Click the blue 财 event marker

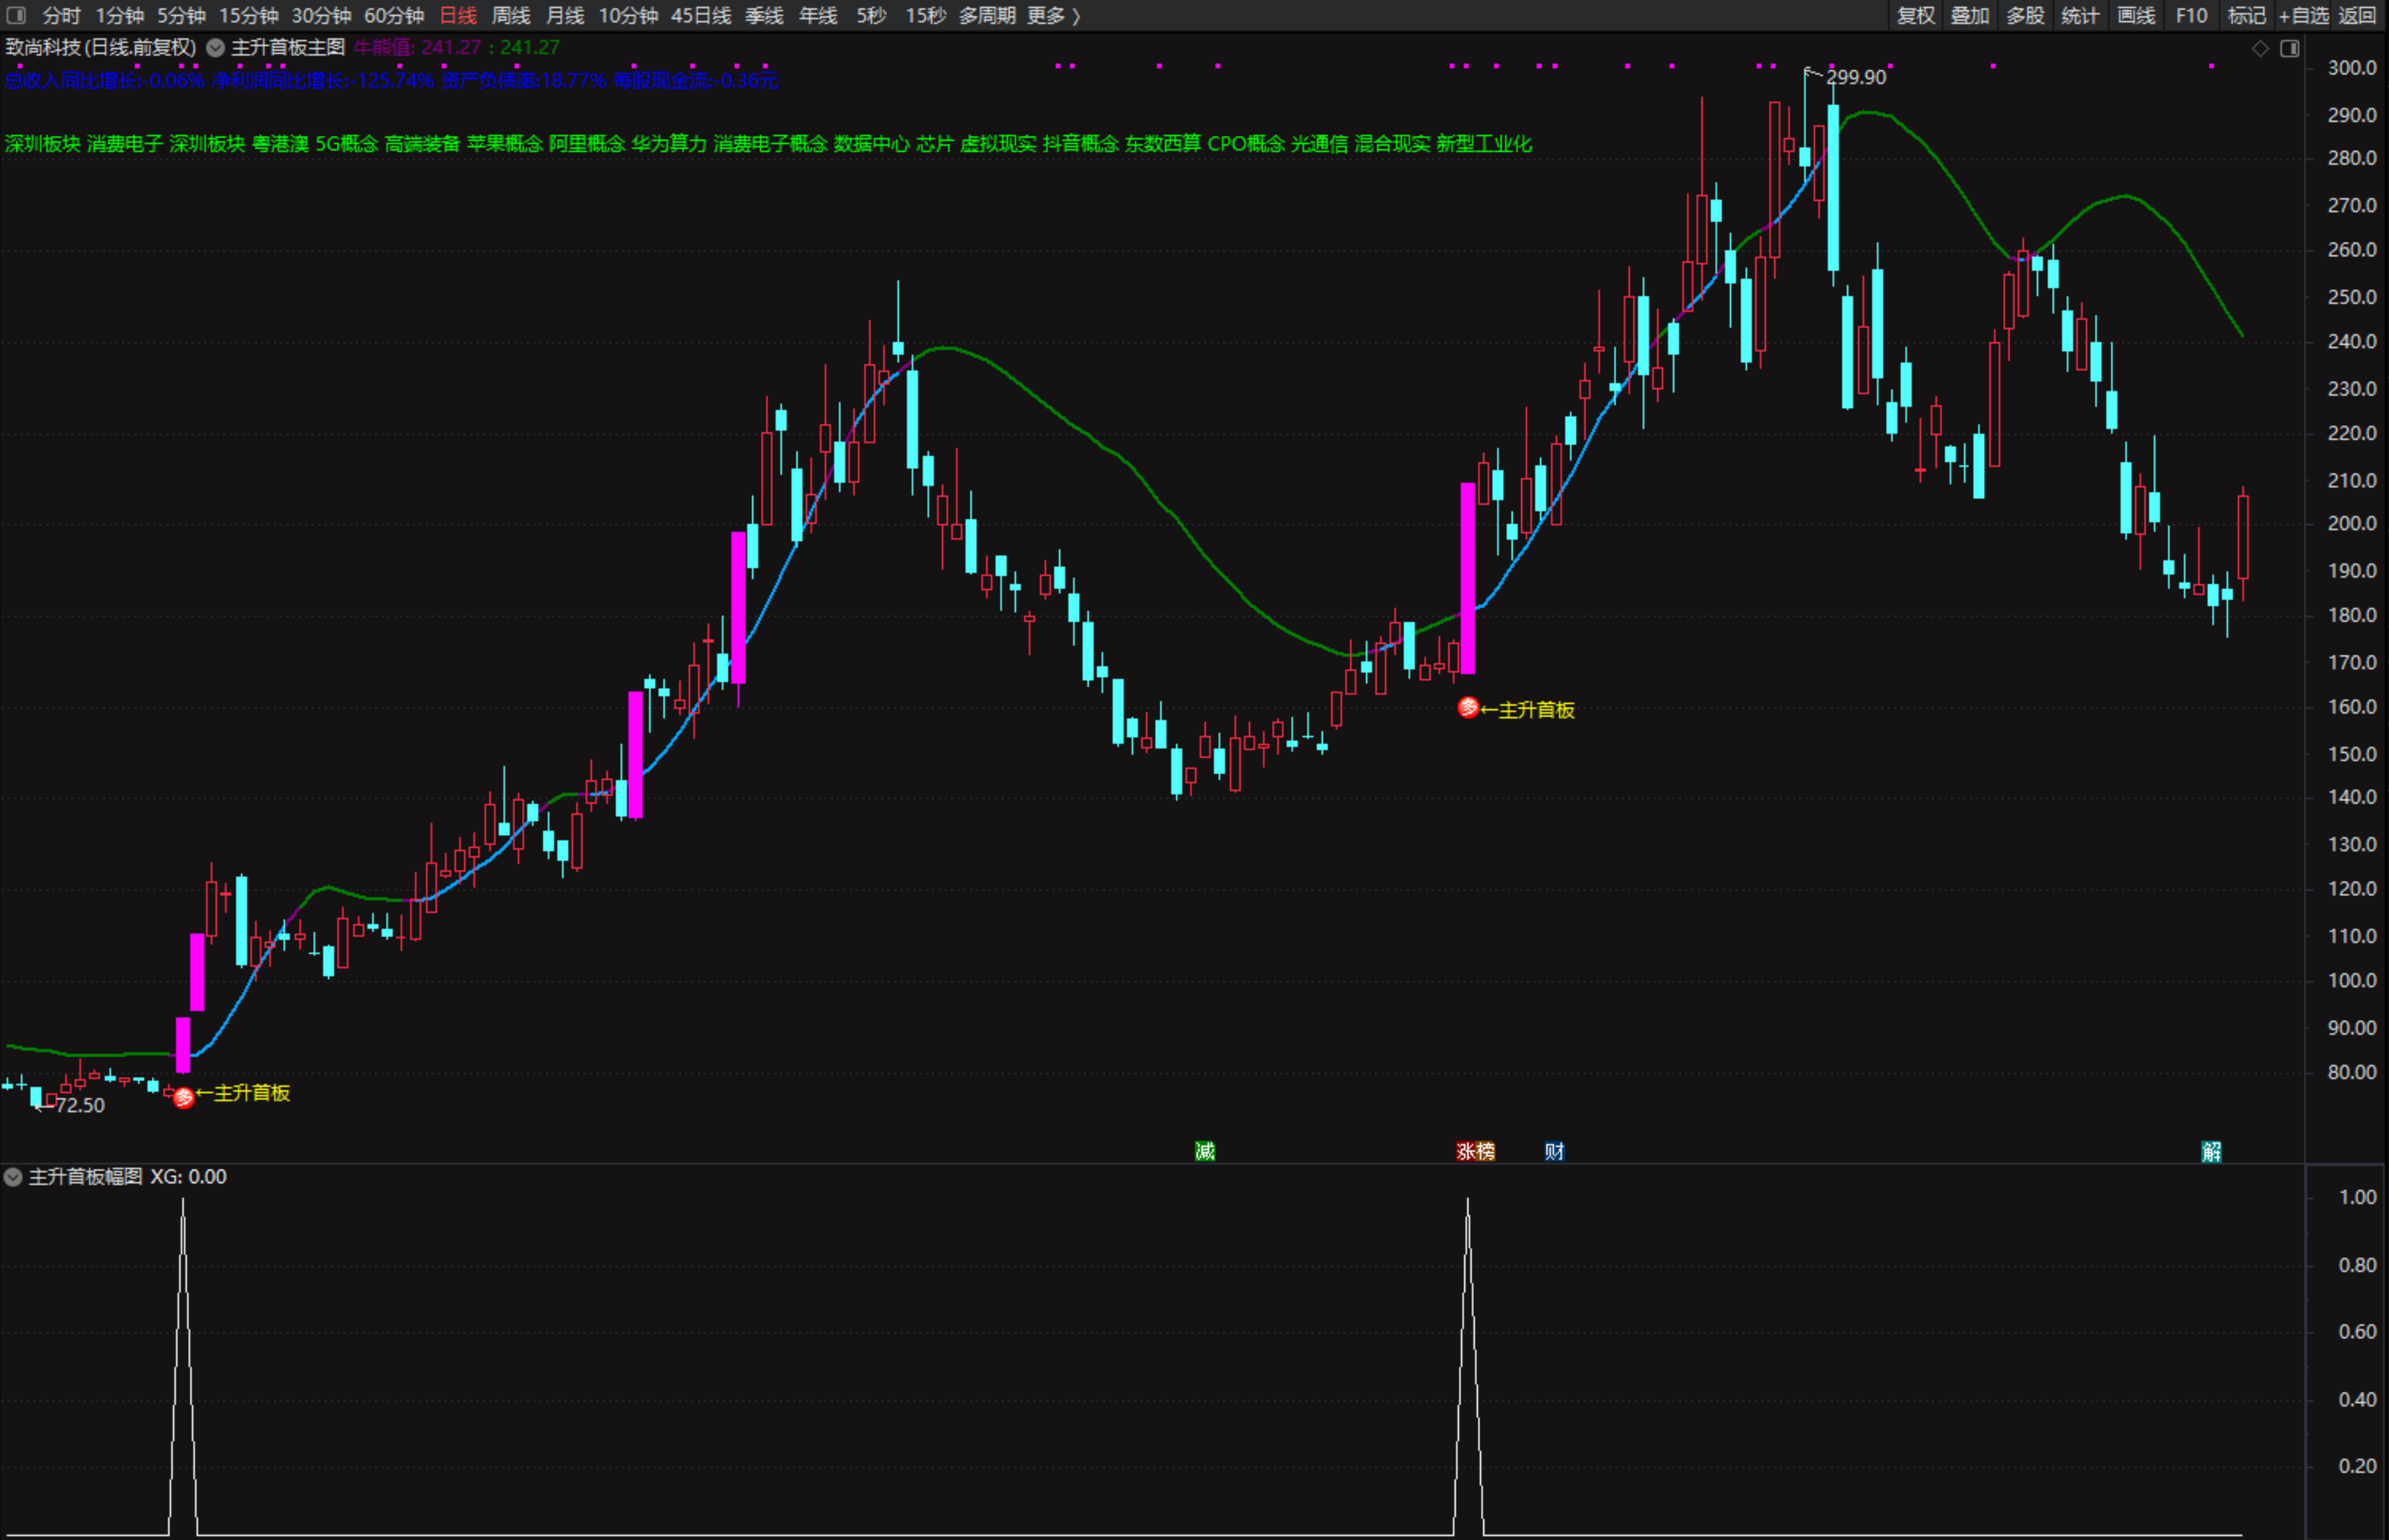click(1554, 1151)
